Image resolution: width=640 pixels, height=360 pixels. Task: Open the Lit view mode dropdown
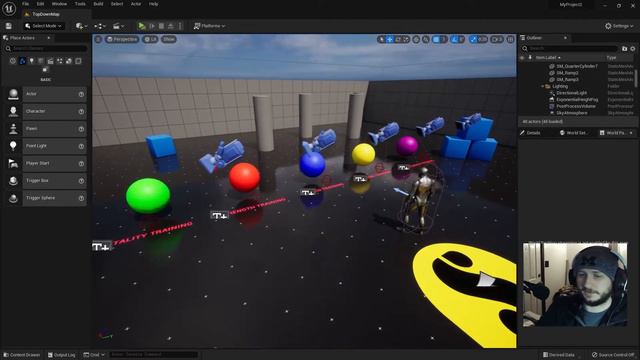tap(150, 39)
